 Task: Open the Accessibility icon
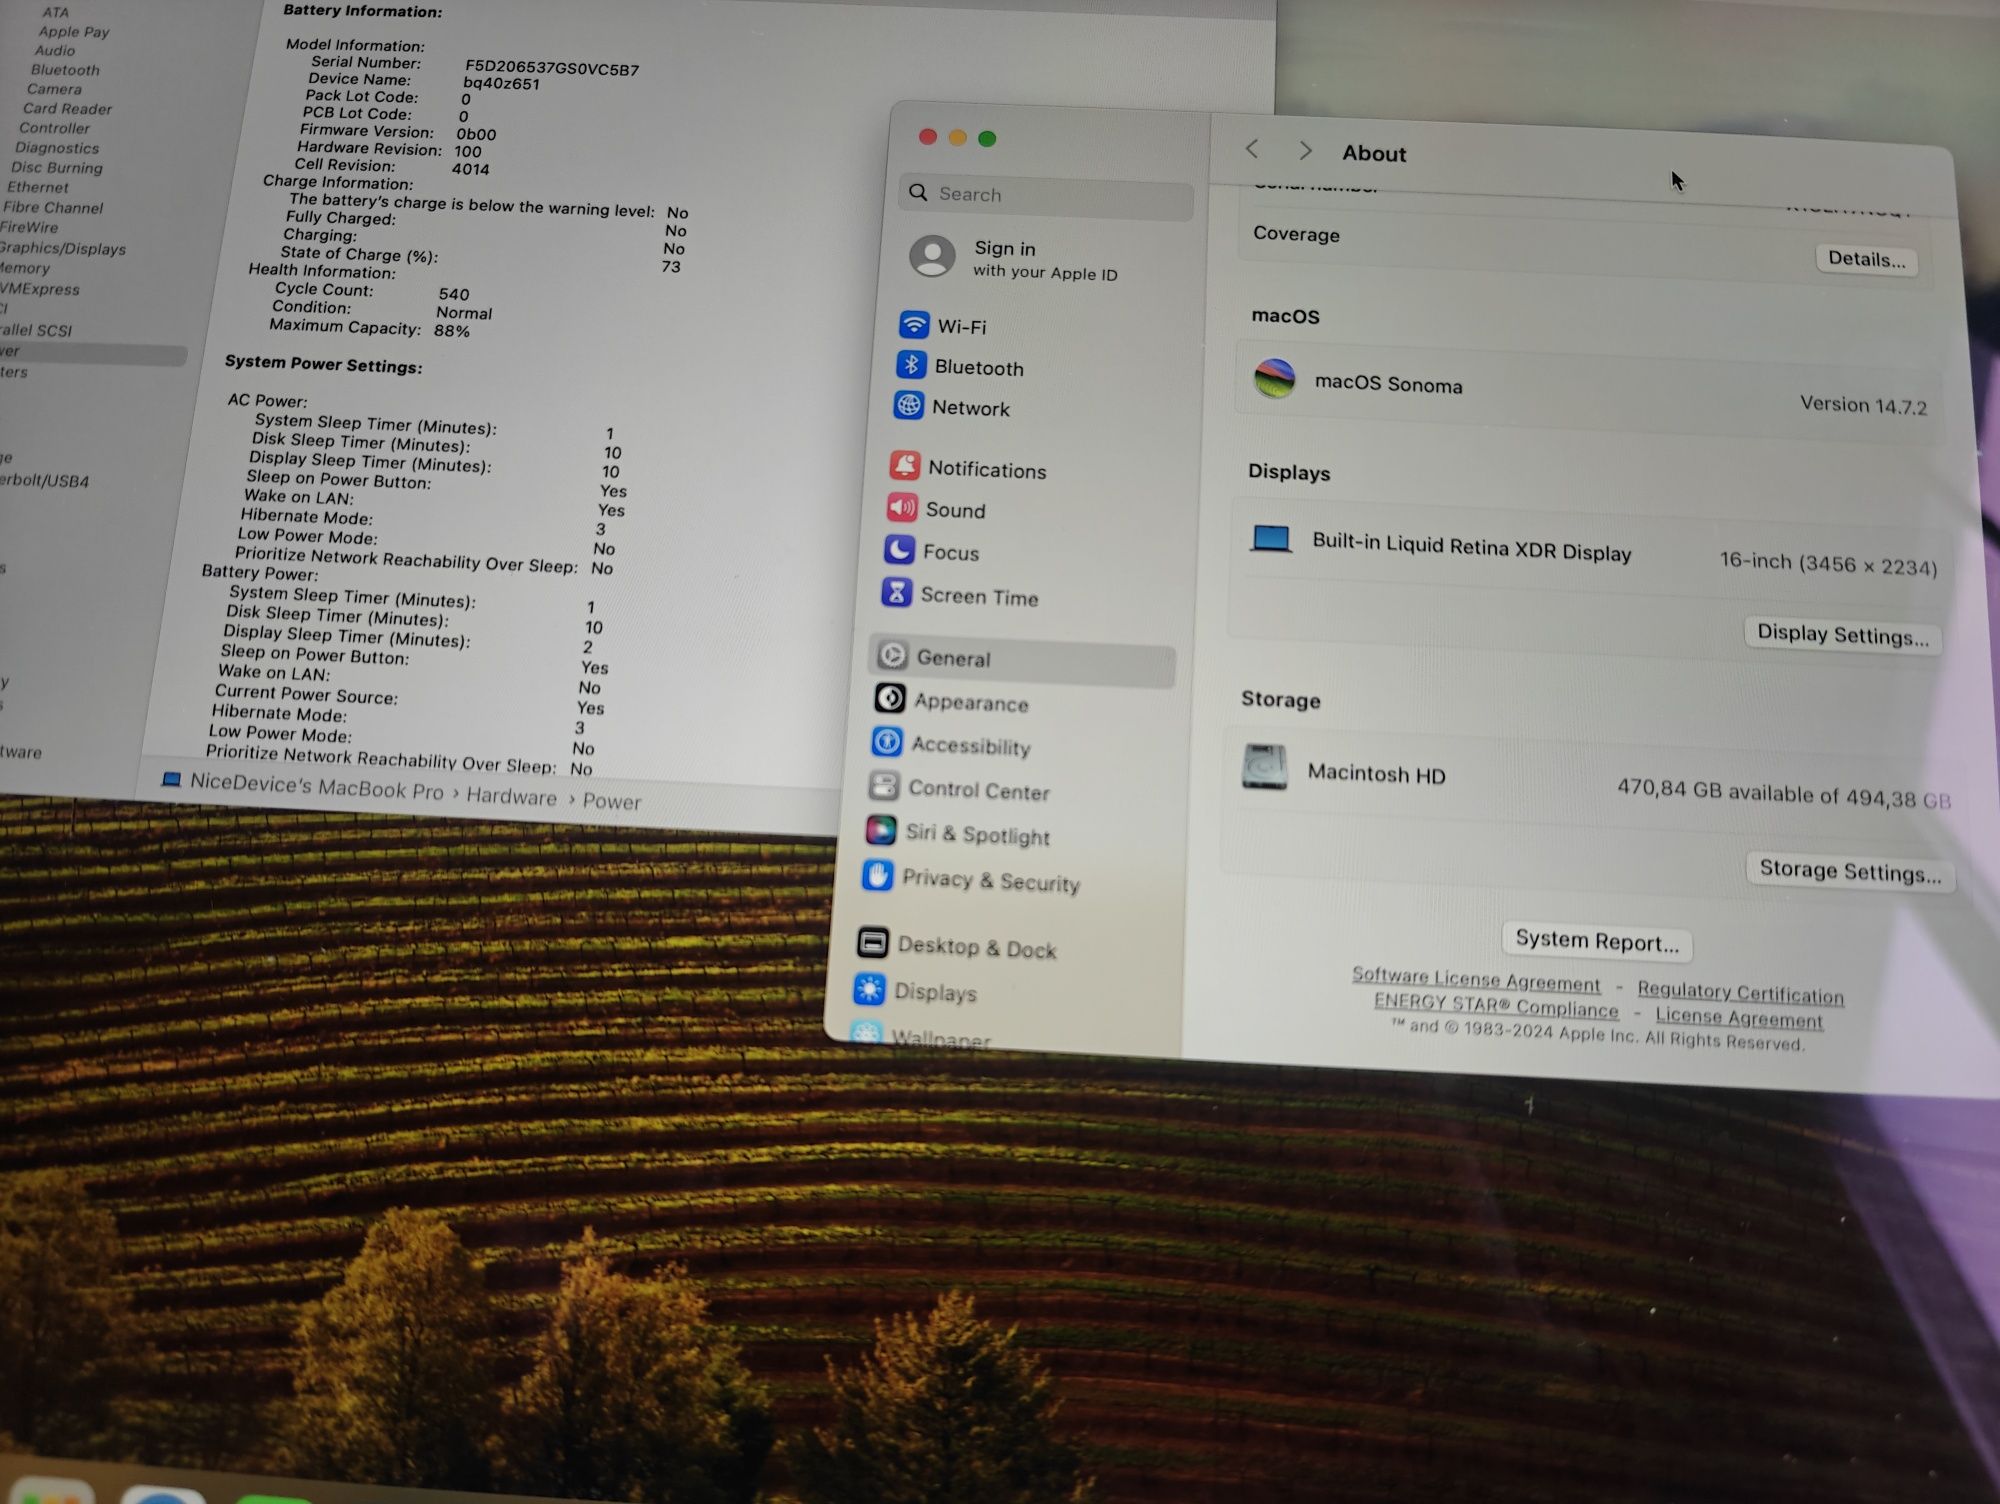886,742
